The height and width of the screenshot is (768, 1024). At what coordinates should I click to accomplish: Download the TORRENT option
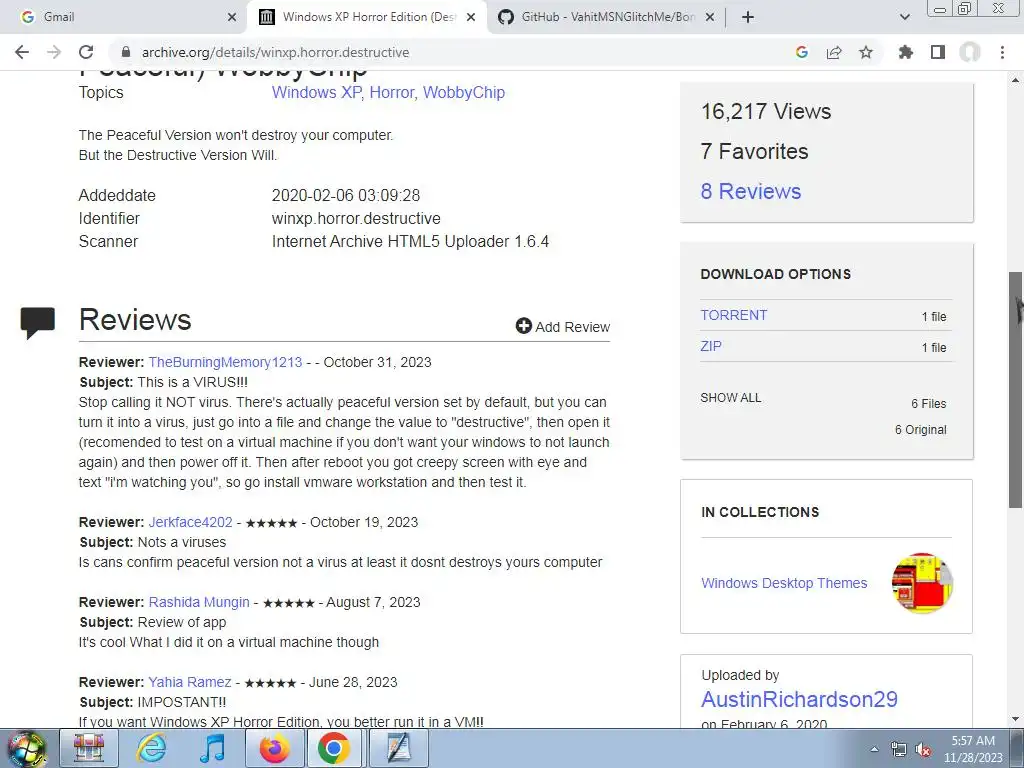734,315
